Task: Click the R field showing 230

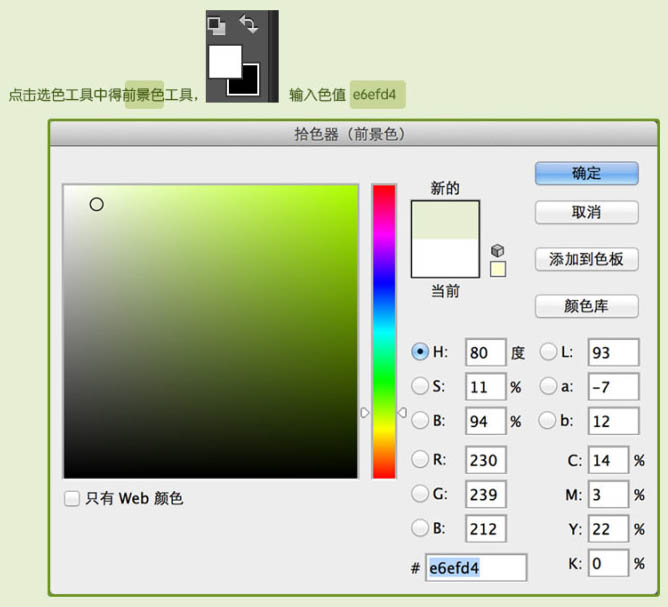Action: coord(486,460)
